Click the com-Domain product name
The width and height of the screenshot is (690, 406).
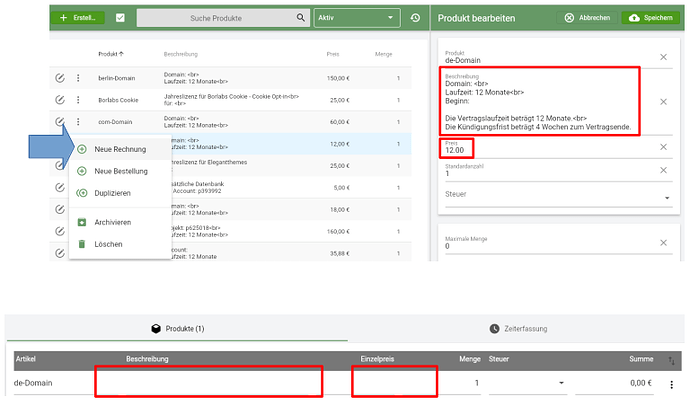tap(115, 122)
